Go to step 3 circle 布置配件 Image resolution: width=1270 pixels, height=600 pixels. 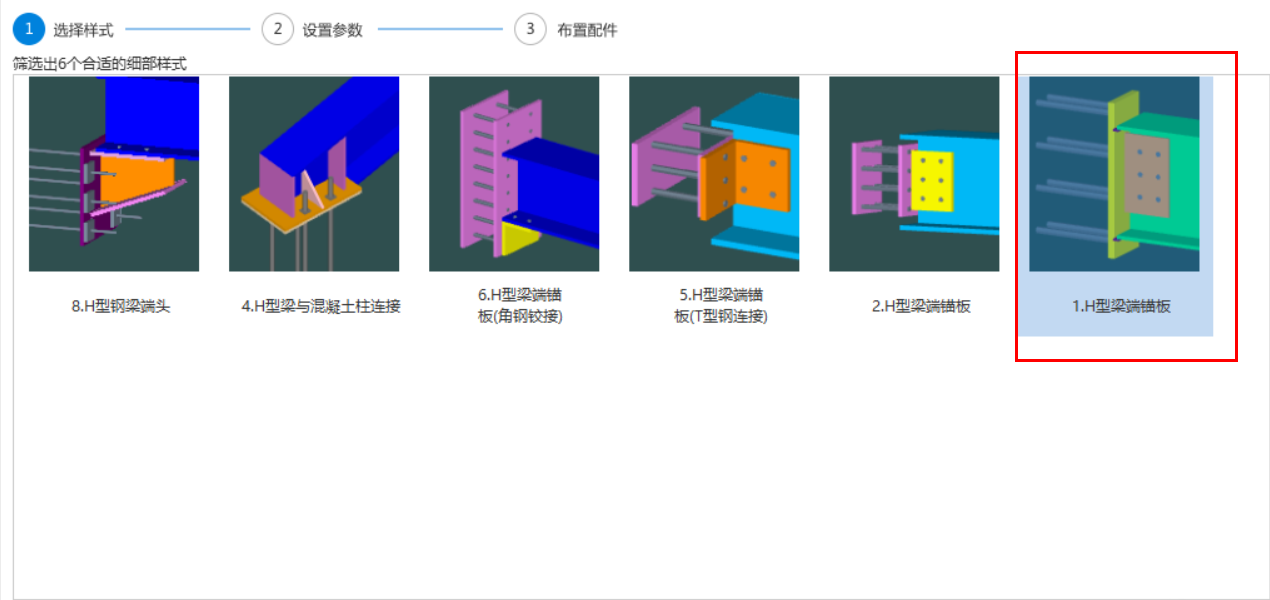click(x=531, y=29)
